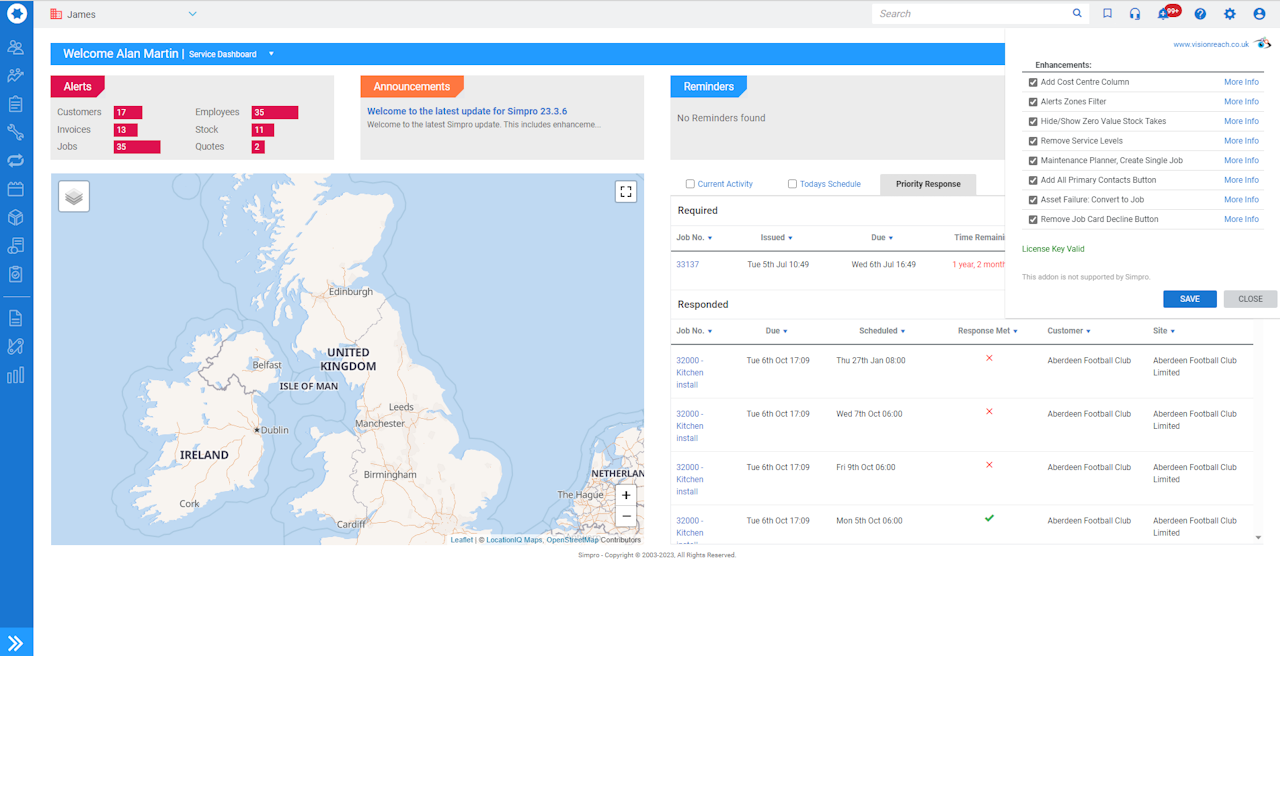Open www.visionreach.co.uk link
1280x800 pixels.
click(x=1211, y=45)
